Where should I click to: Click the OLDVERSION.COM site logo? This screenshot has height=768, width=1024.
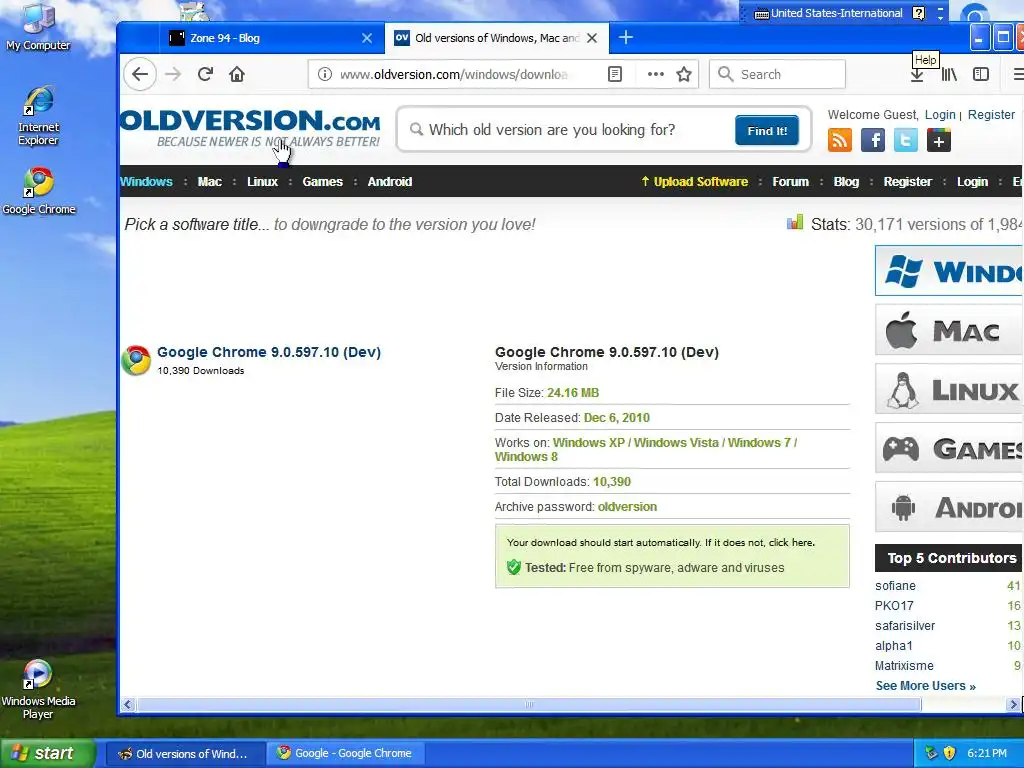pyautogui.click(x=250, y=128)
